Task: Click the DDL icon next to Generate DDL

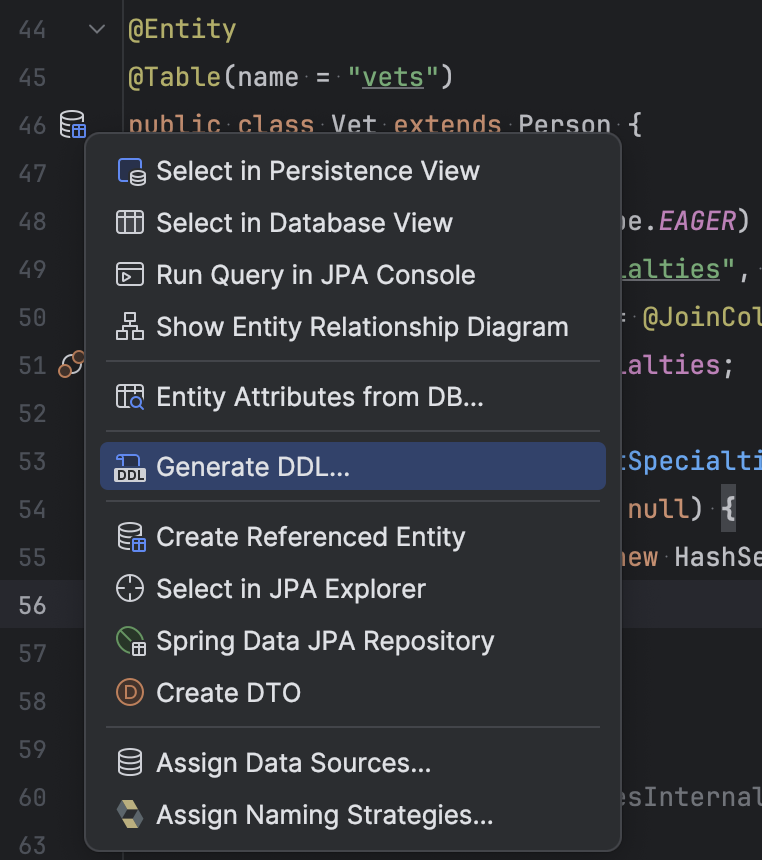Action: 131,466
